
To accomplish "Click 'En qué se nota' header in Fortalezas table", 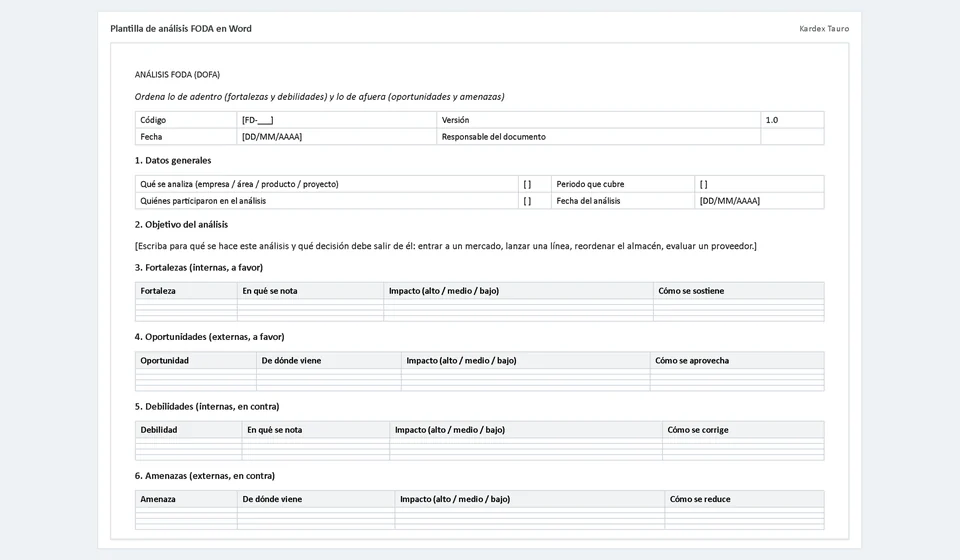I will point(310,291).
